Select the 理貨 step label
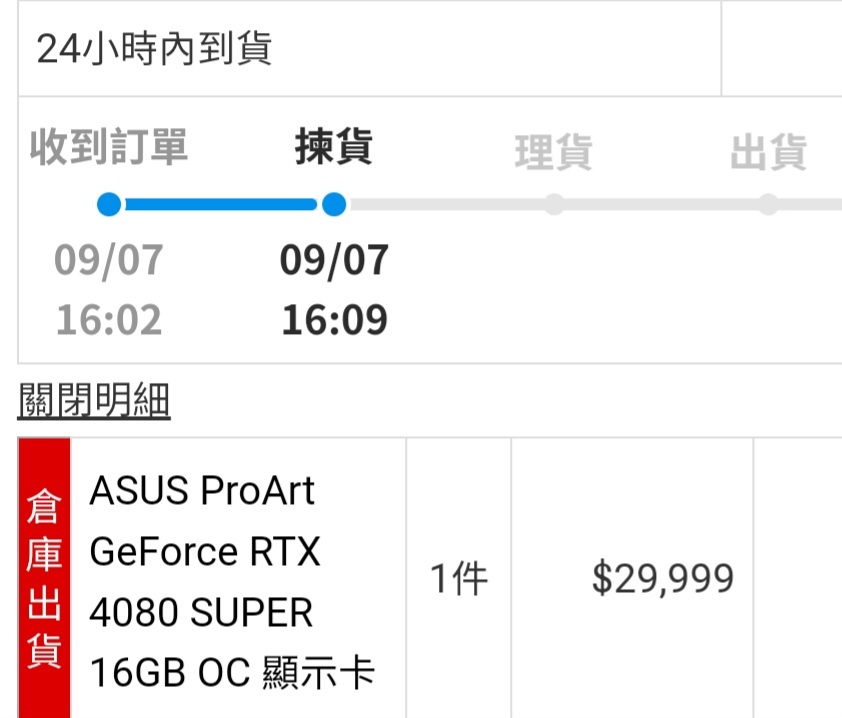Image resolution: width=842 pixels, height=718 pixels. tap(554, 153)
